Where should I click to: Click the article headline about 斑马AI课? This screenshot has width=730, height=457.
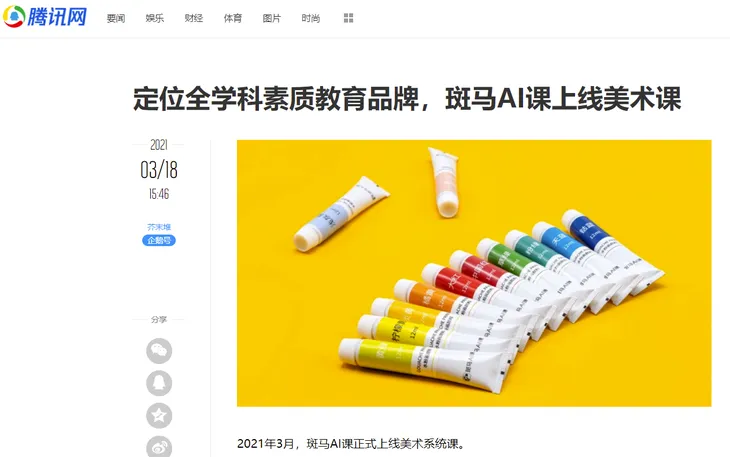tap(407, 98)
